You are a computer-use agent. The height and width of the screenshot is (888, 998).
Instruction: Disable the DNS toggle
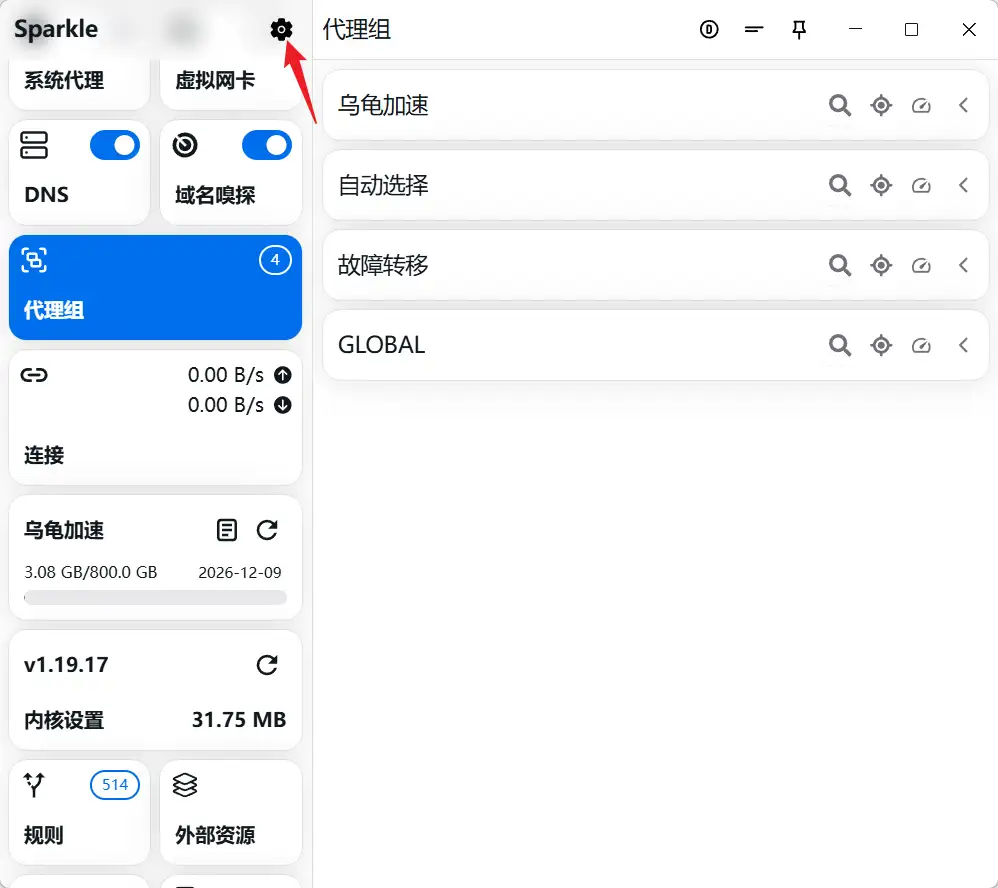pos(114,145)
